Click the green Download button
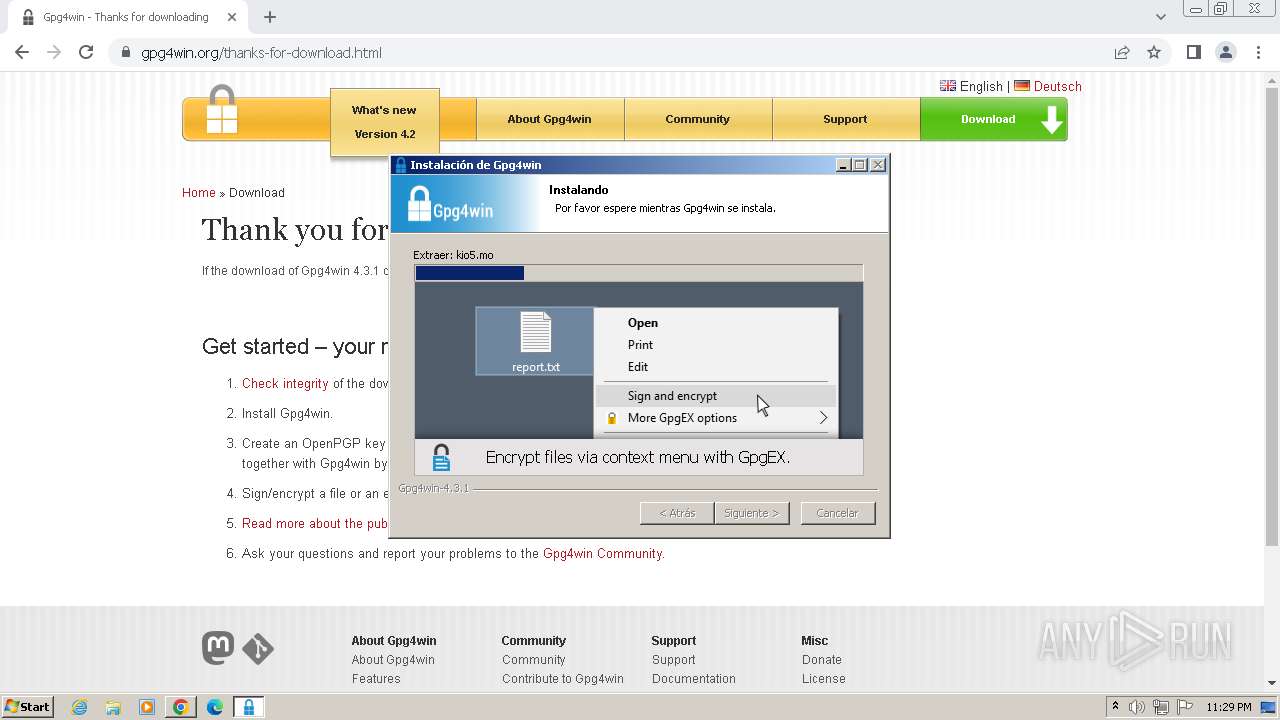Image resolution: width=1280 pixels, height=720 pixels. (x=993, y=119)
